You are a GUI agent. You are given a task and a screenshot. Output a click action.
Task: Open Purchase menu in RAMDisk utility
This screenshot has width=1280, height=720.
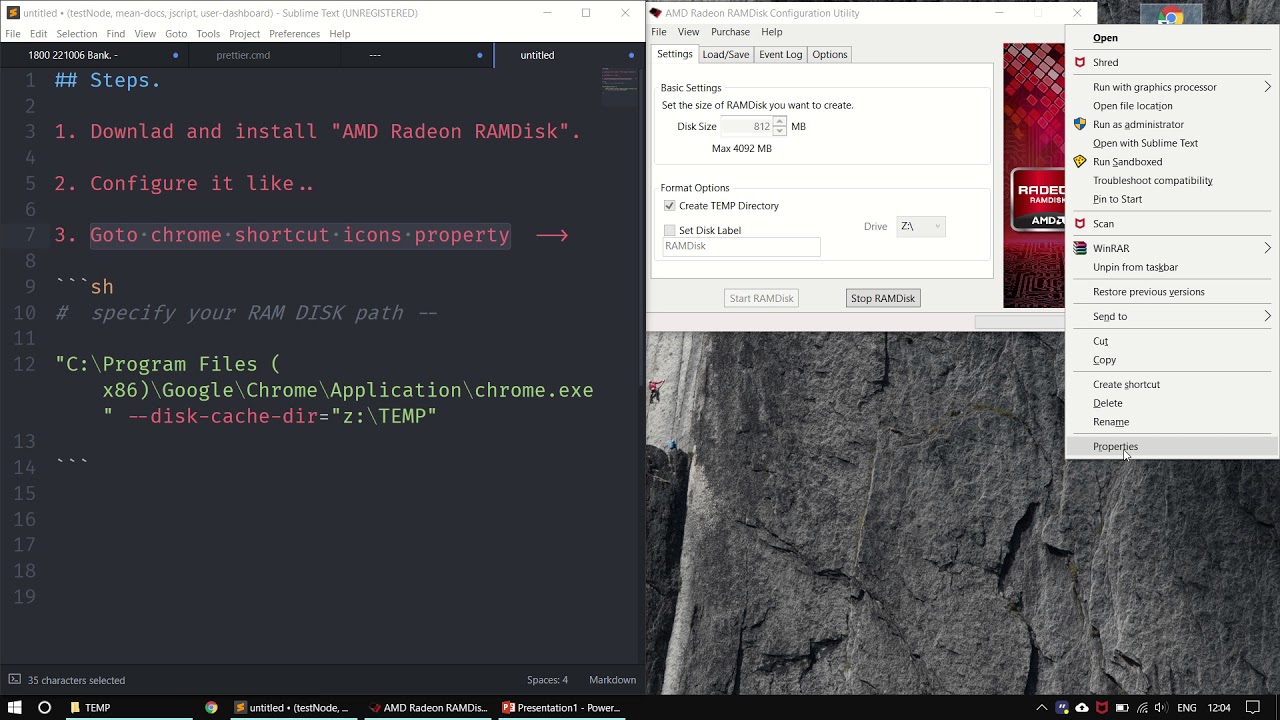click(730, 32)
